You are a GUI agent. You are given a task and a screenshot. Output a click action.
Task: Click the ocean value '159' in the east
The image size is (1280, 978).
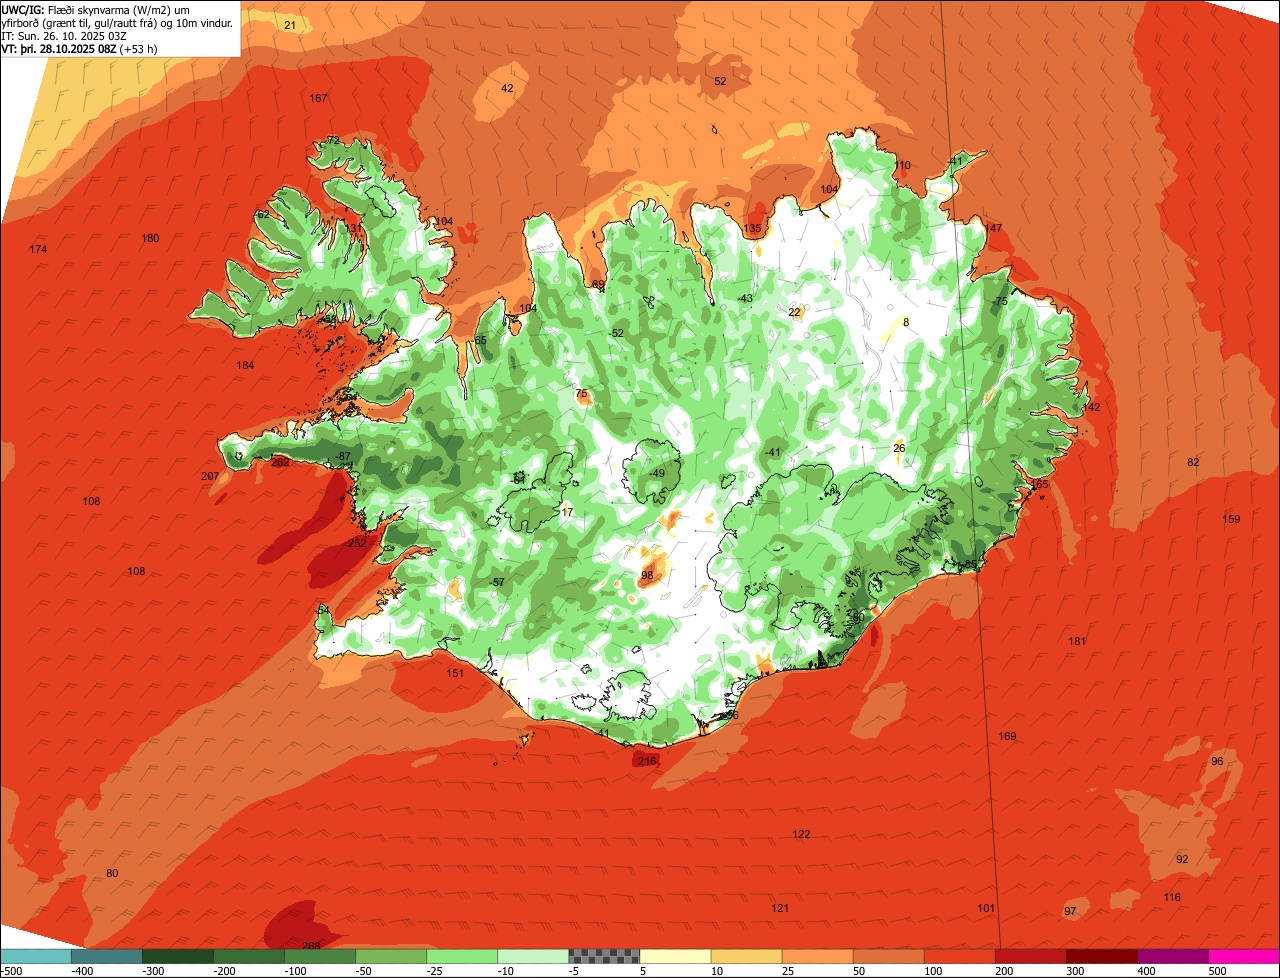[1231, 519]
